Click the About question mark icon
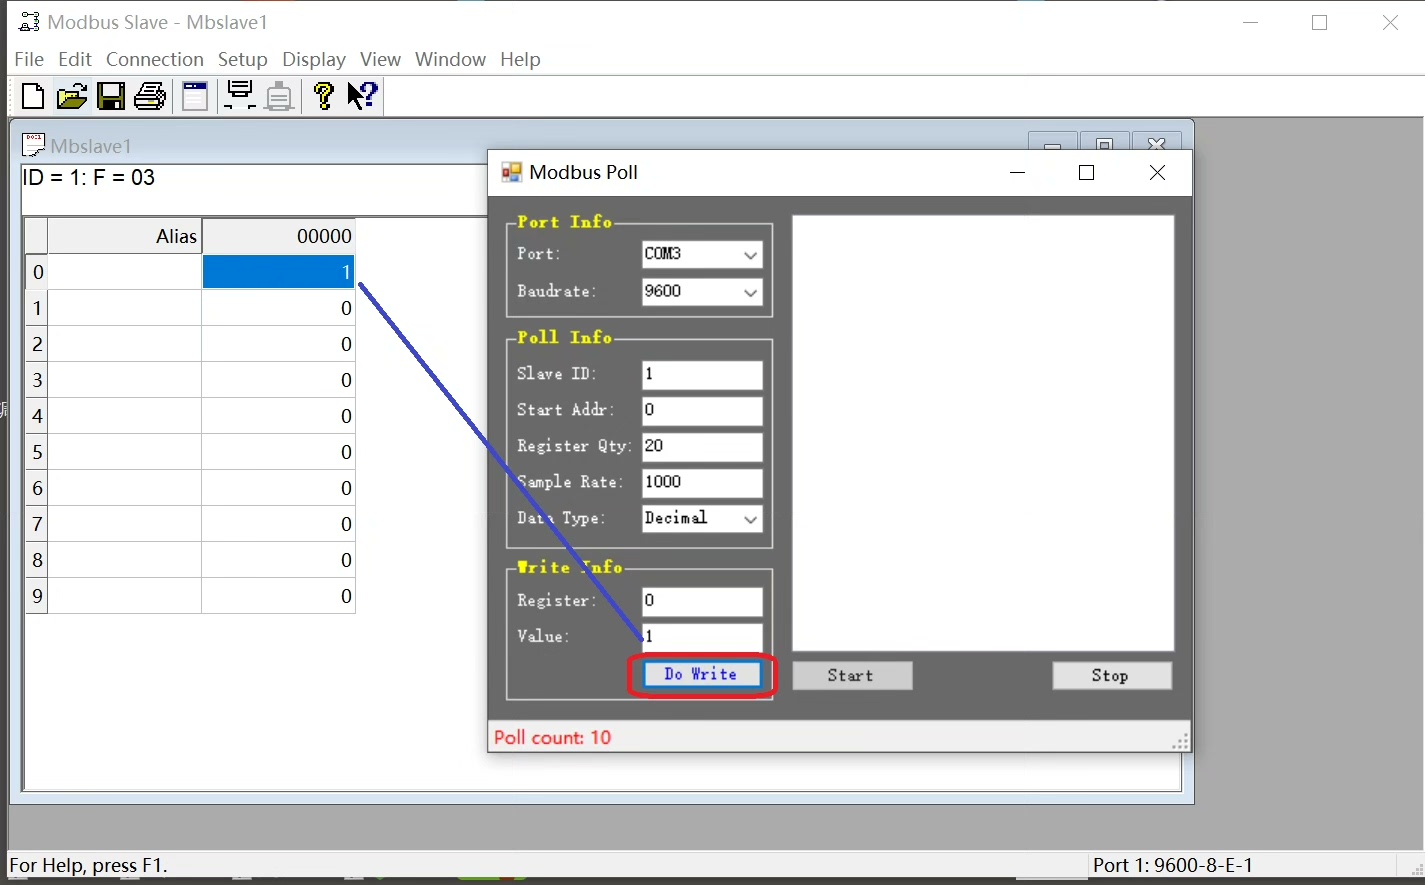Viewport: 1425px width, 885px height. pos(323,96)
